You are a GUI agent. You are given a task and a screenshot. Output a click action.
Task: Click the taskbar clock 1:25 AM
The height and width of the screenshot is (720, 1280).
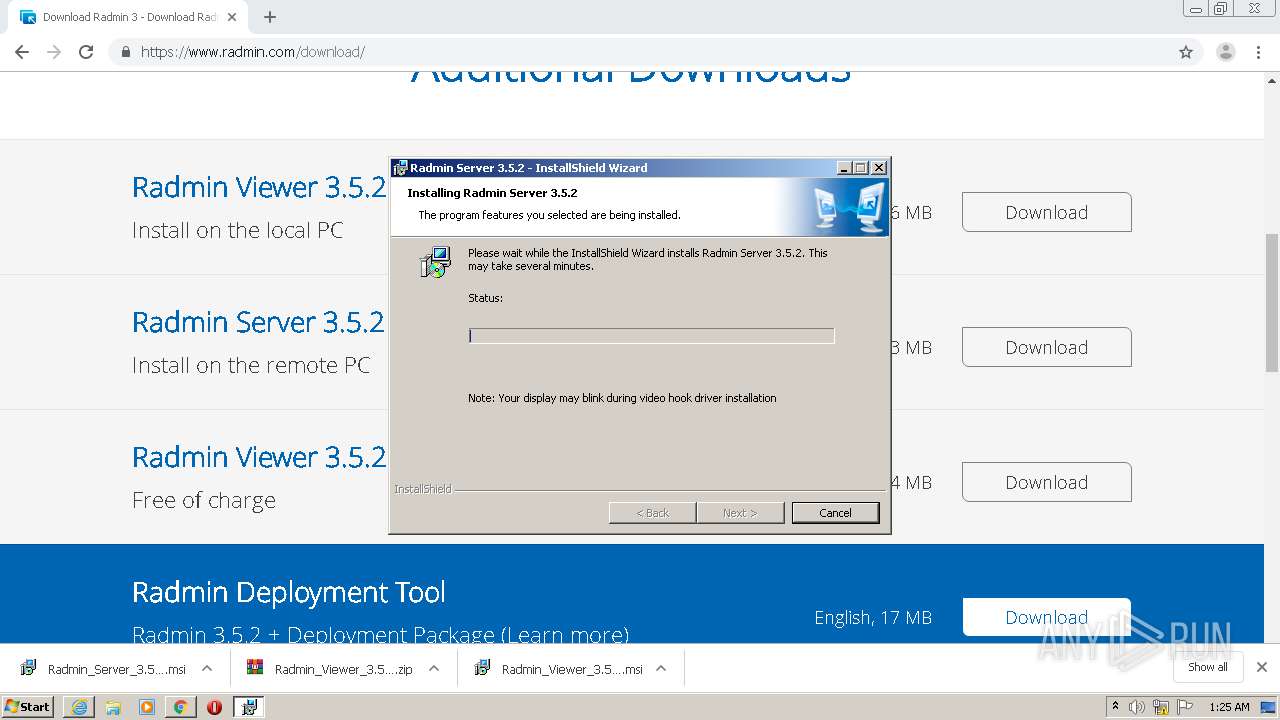(1229, 707)
